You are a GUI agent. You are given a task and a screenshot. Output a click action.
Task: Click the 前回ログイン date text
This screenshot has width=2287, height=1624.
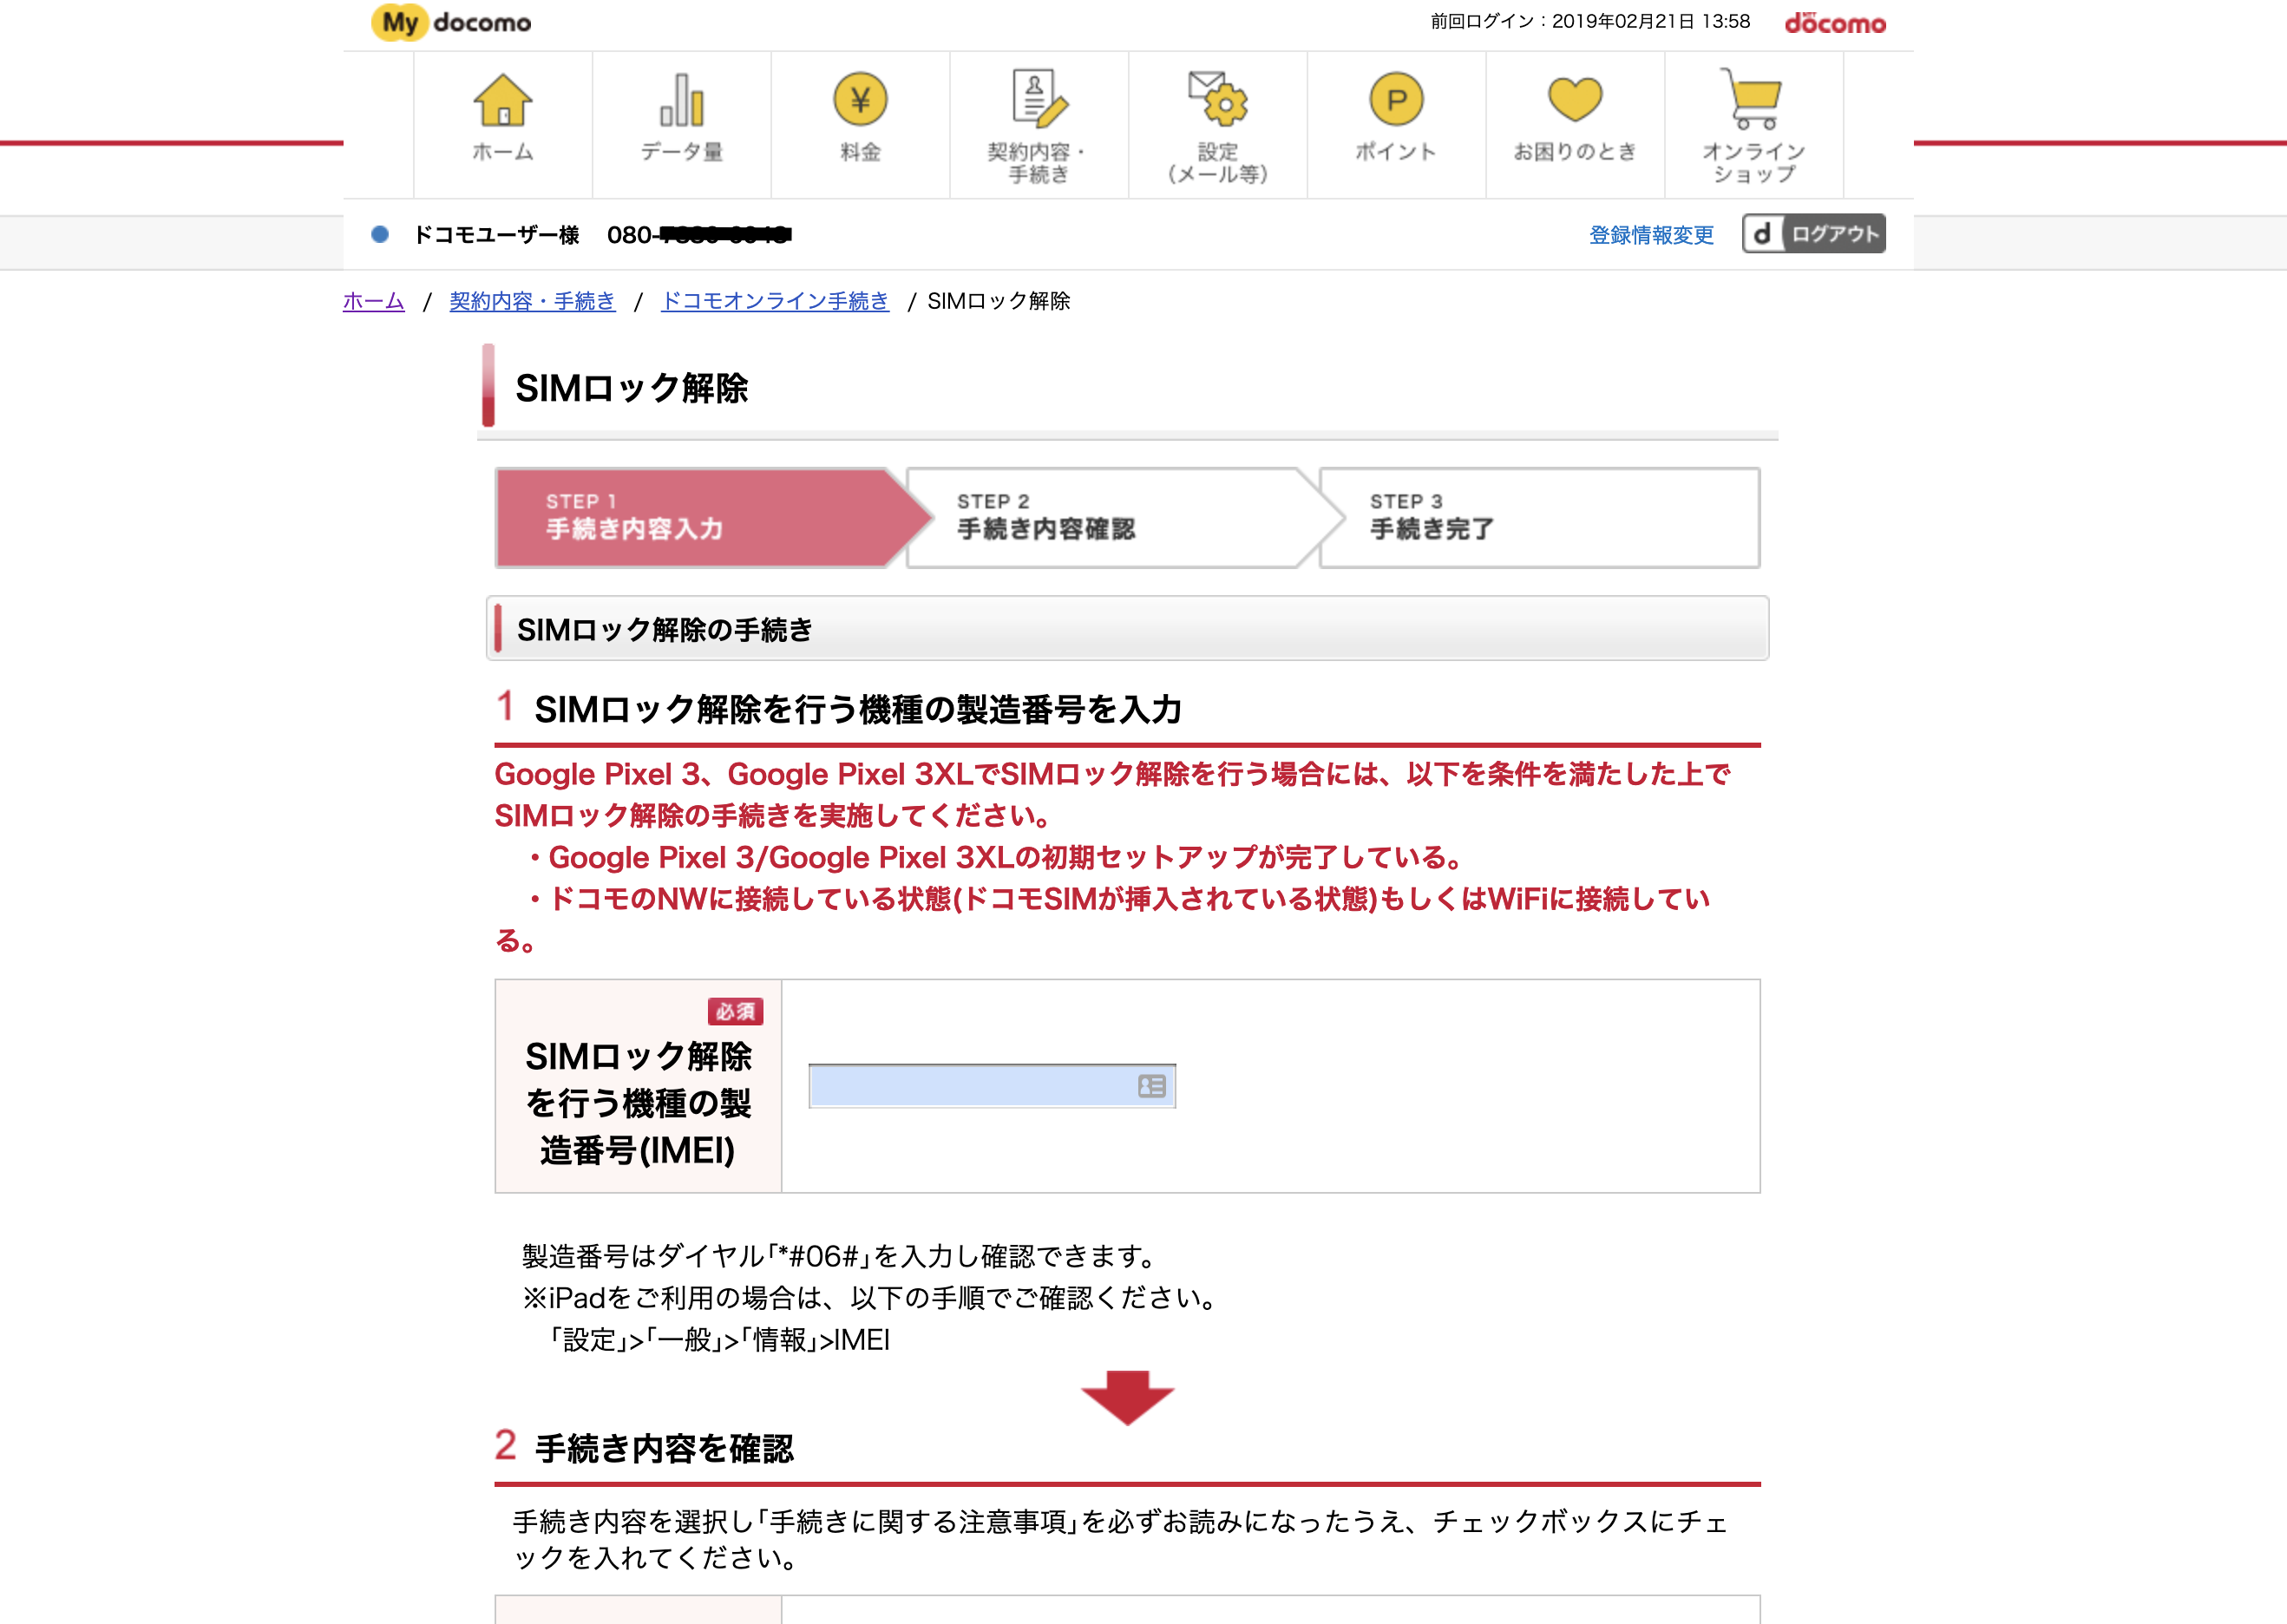(1590, 21)
